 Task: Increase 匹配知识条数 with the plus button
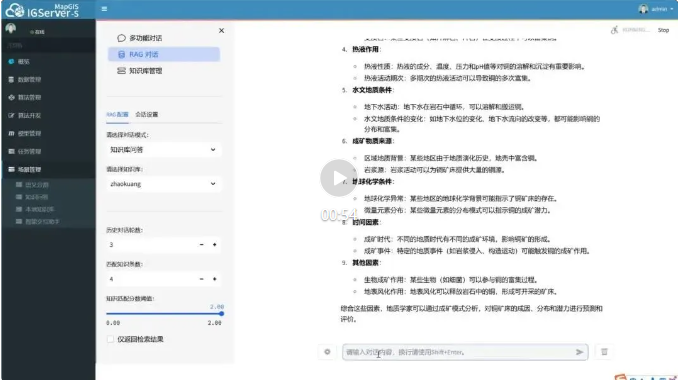coord(214,279)
